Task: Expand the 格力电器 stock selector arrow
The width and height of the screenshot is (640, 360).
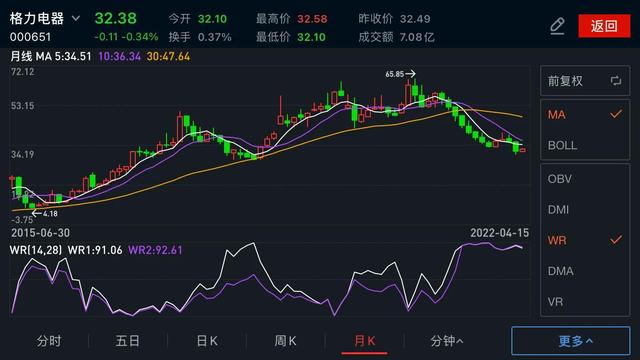Action: pyautogui.click(x=76, y=18)
